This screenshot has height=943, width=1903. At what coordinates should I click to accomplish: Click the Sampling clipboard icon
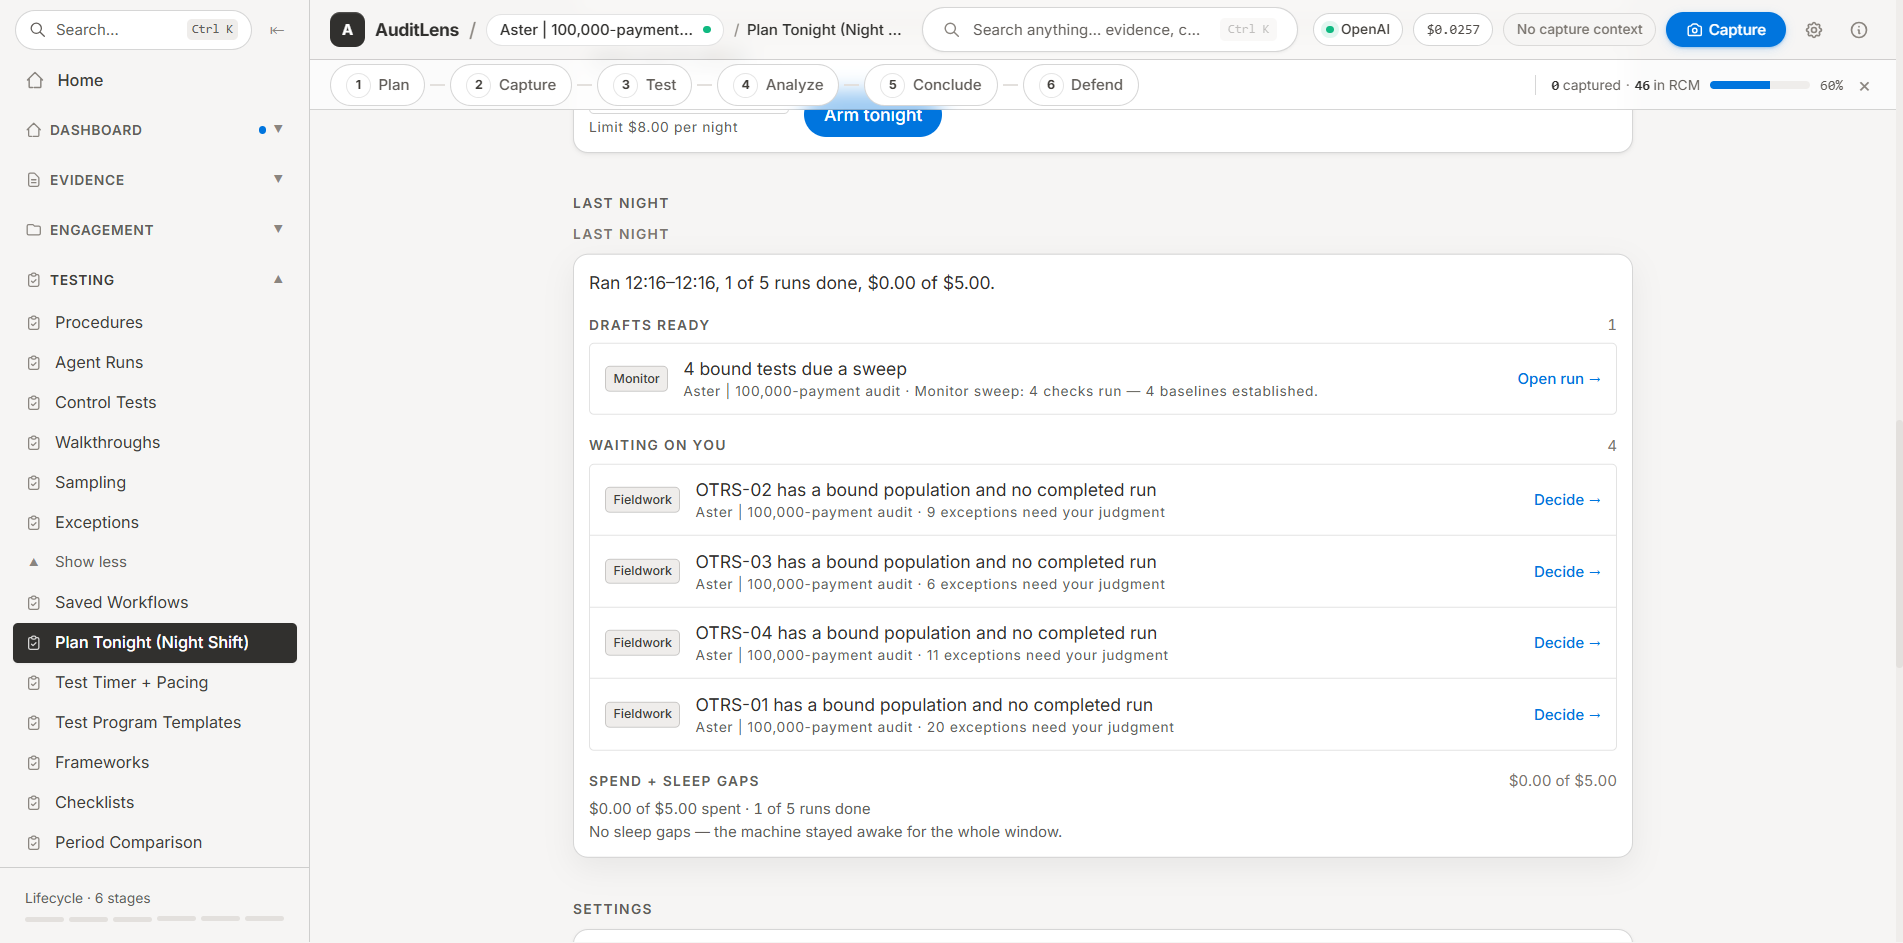pos(34,483)
